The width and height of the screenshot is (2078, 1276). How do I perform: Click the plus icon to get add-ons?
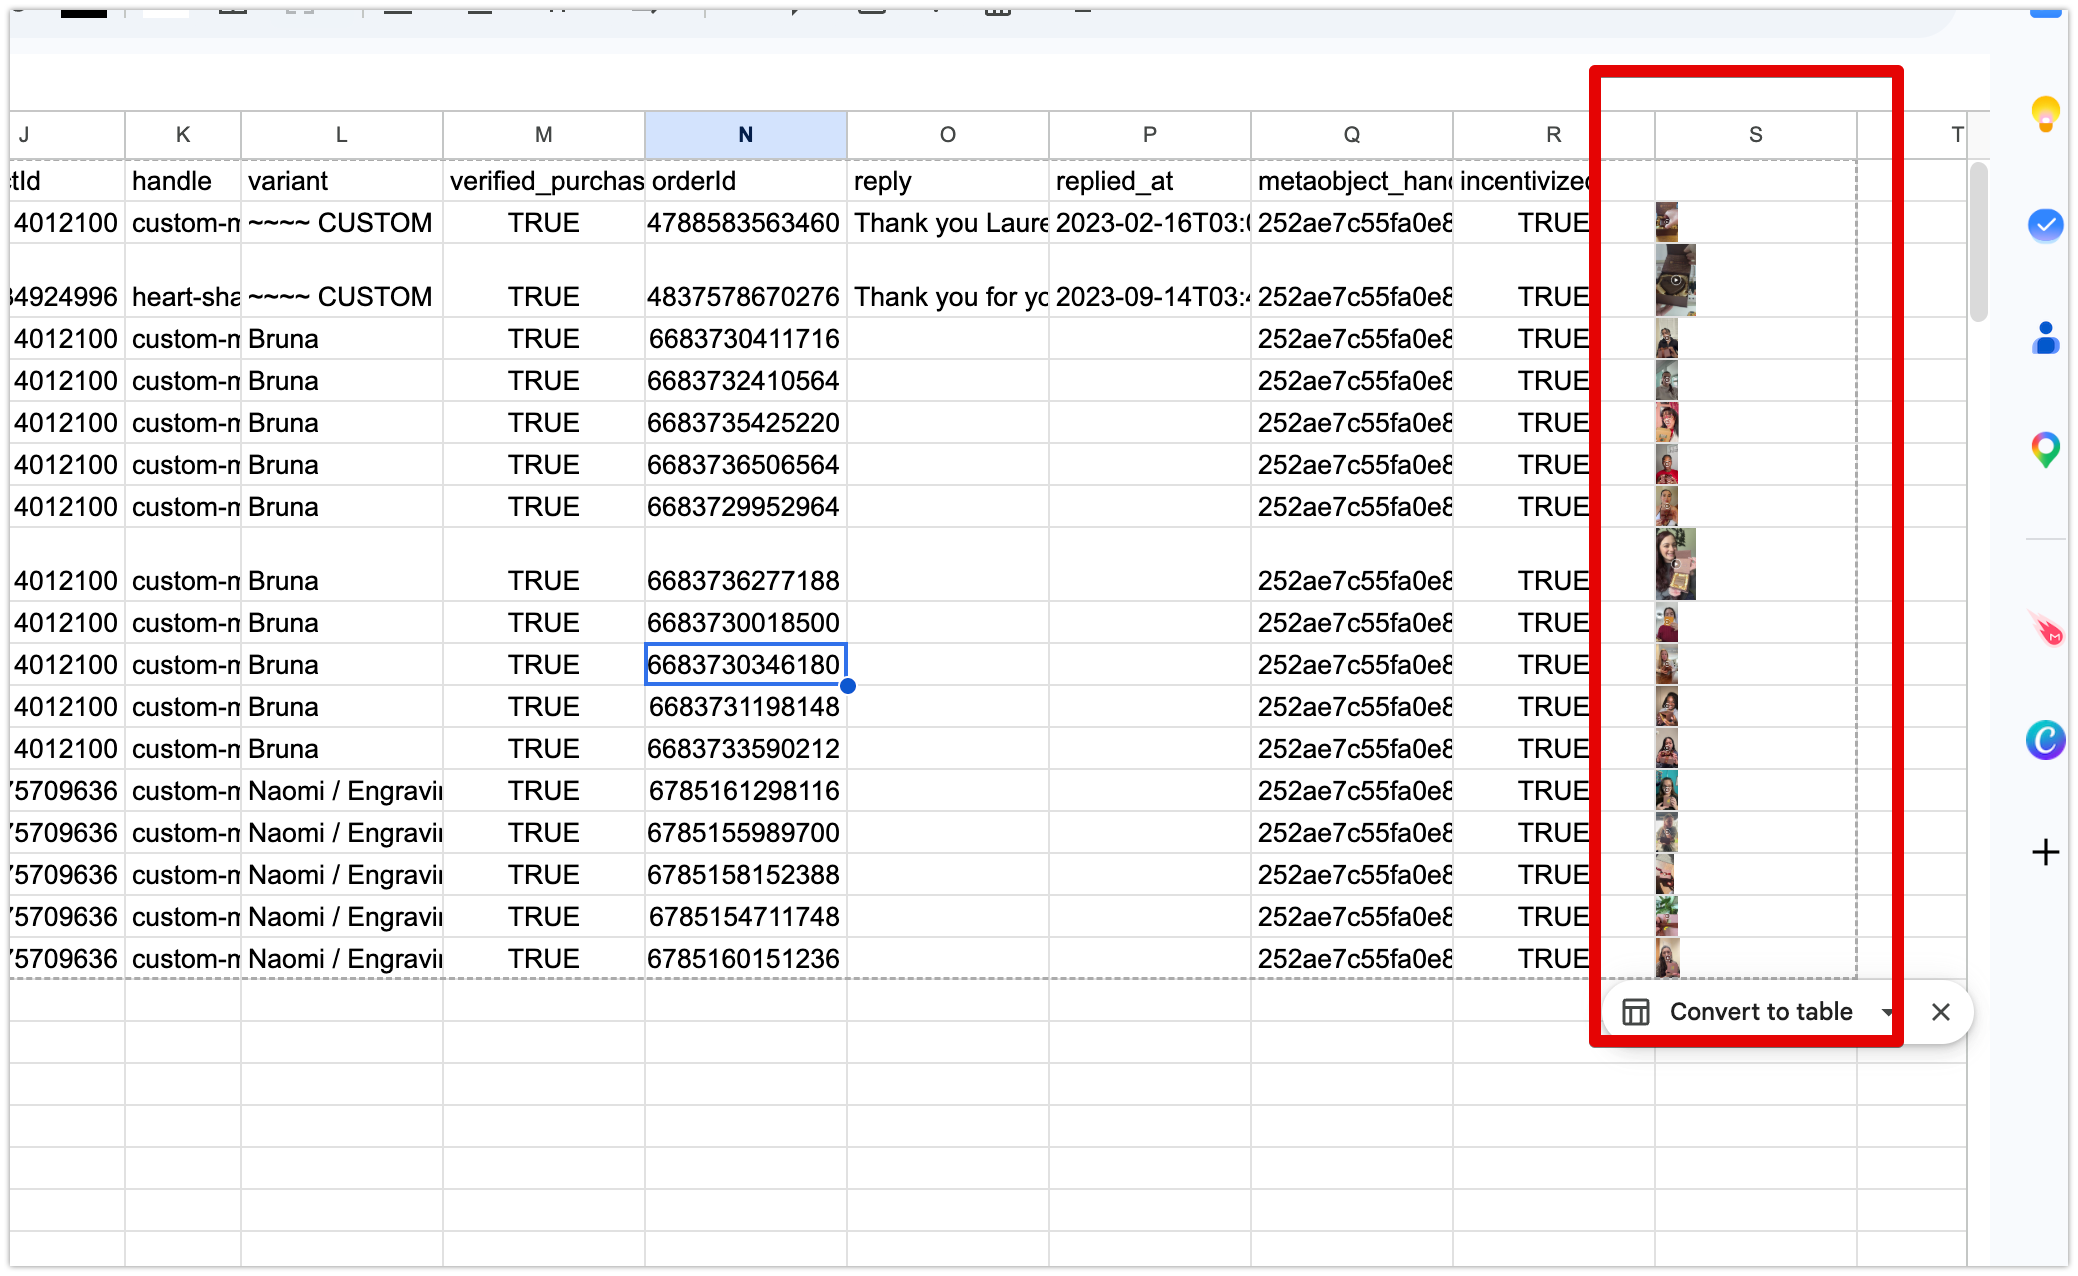(x=2045, y=852)
